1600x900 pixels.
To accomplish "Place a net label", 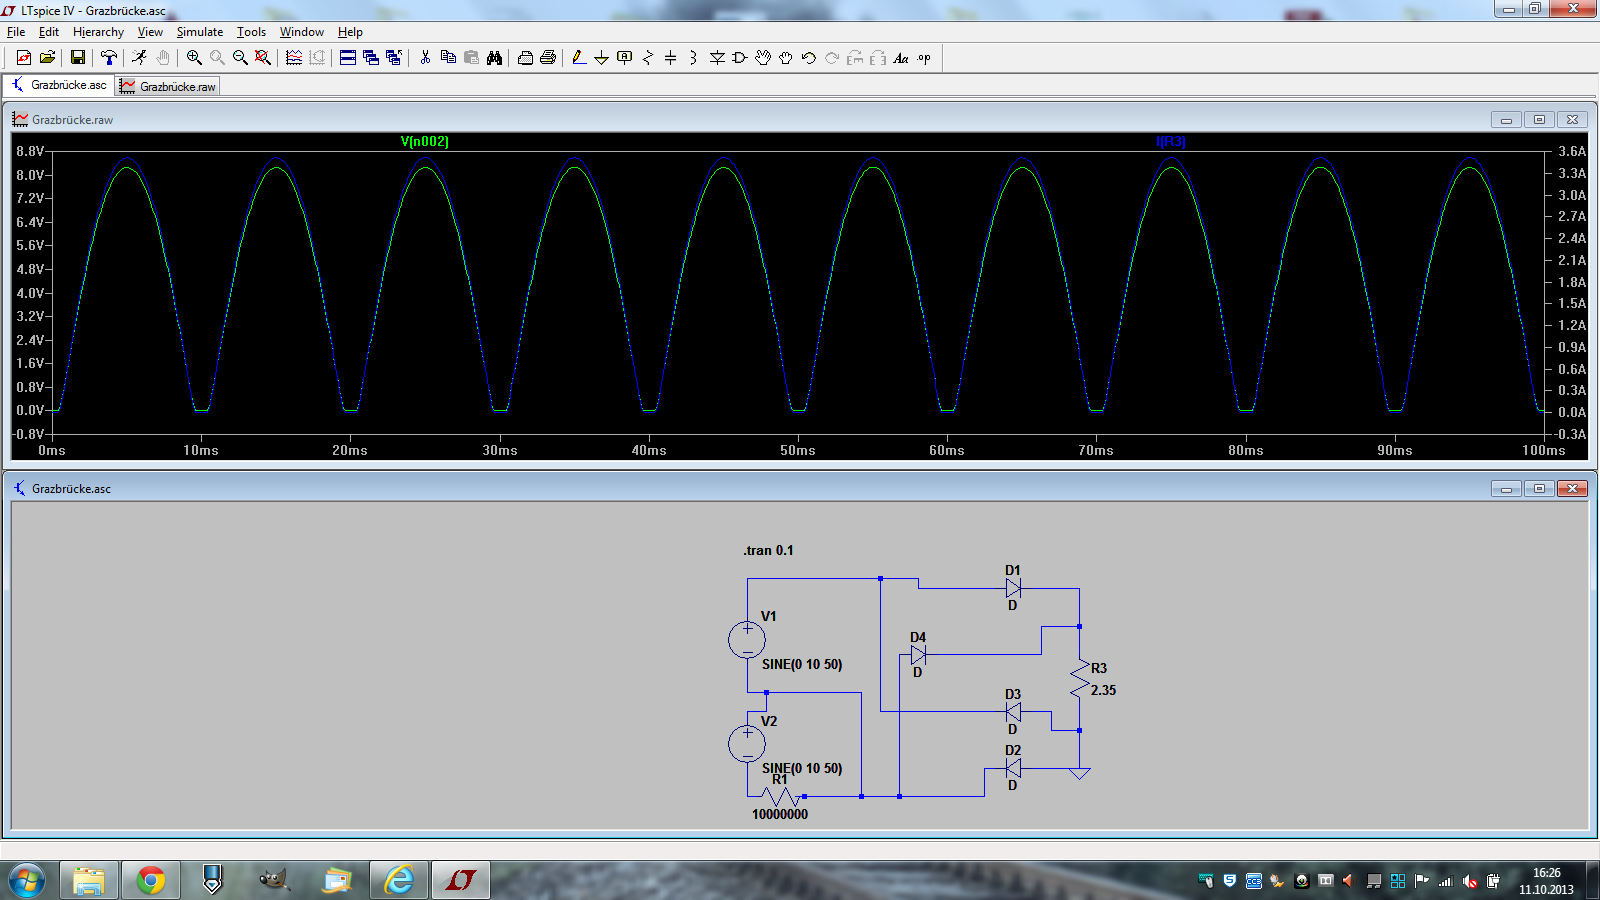I will click(x=625, y=58).
